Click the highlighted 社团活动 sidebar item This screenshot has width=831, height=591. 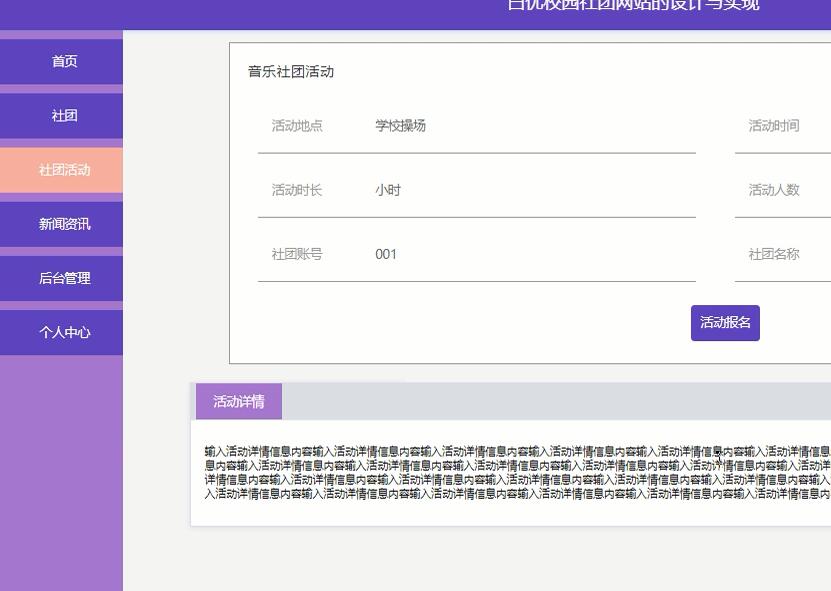point(63,170)
